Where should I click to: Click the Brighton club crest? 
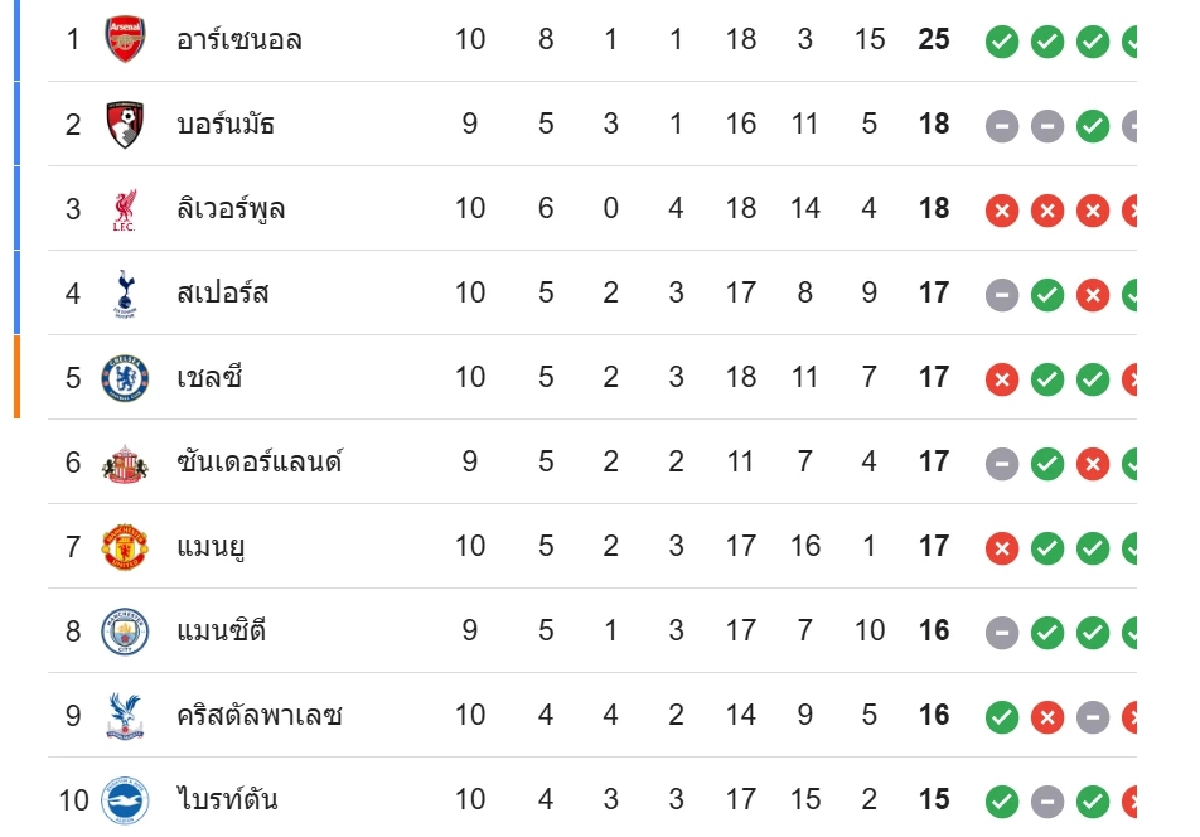[x=125, y=800]
